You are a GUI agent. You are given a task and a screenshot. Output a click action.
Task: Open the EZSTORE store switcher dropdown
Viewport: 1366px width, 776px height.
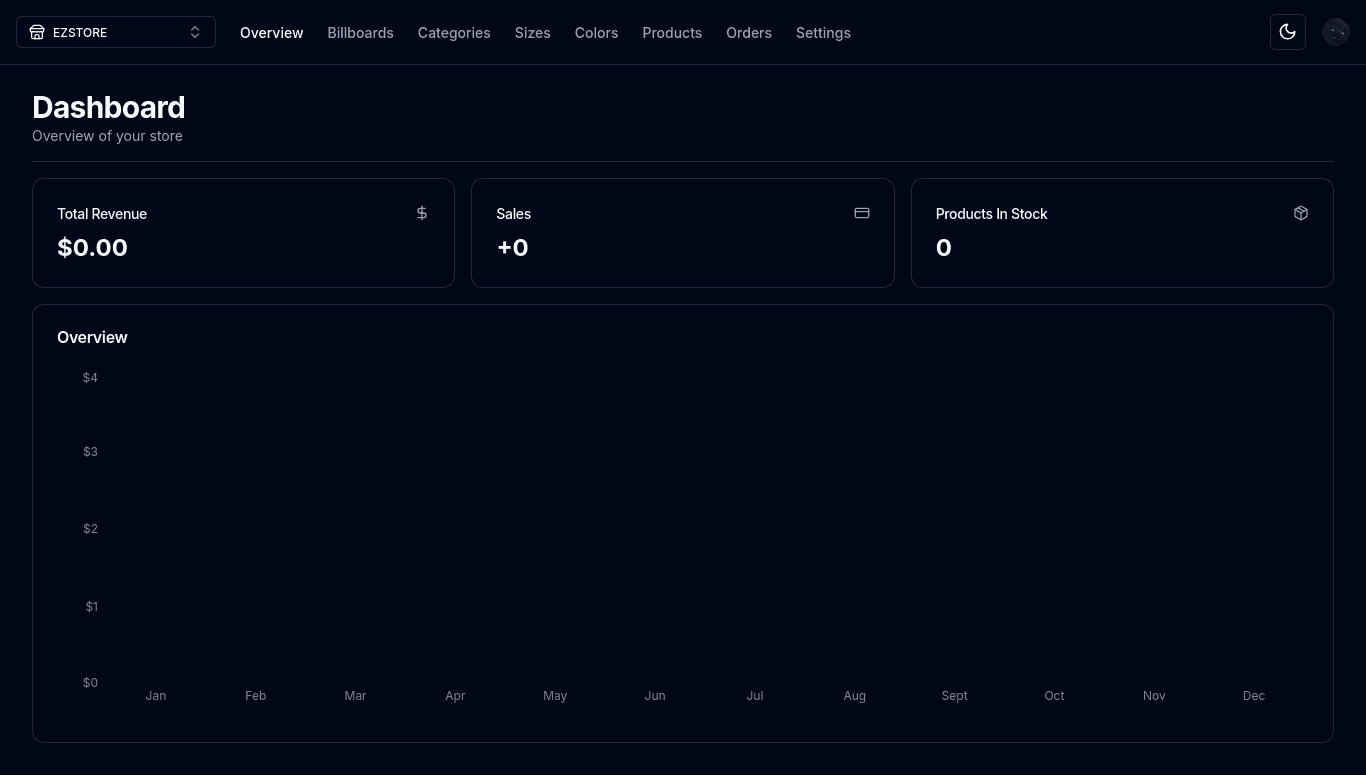click(115, 32)
